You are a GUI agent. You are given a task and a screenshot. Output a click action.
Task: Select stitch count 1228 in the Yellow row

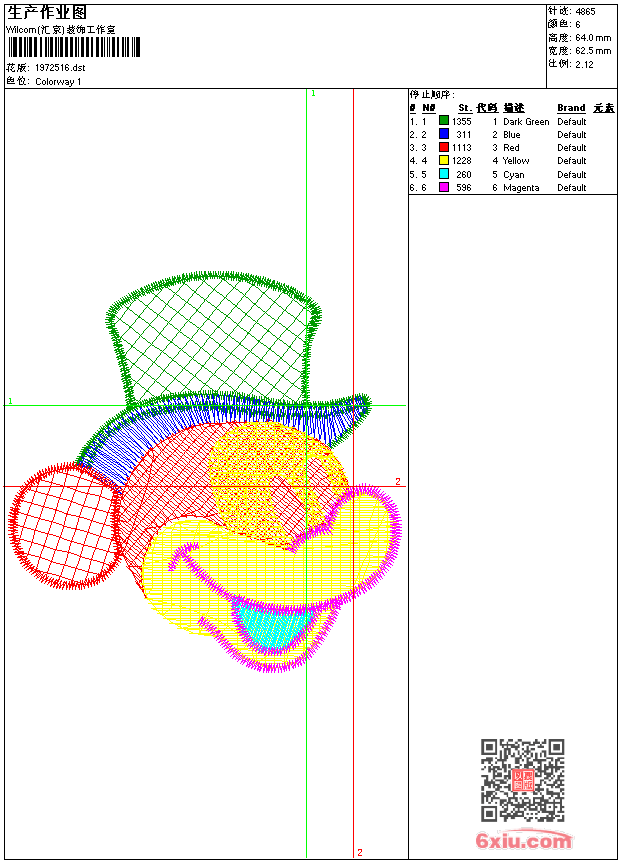(x=461, y=161)
